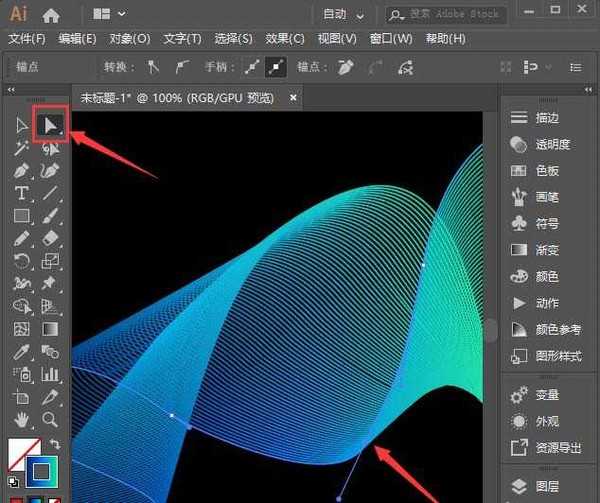This screenshot has height=503, width=600.
Task: Expand the arrange documents layout dropdown
Action: pyautogui.click(x=108, y=14)
